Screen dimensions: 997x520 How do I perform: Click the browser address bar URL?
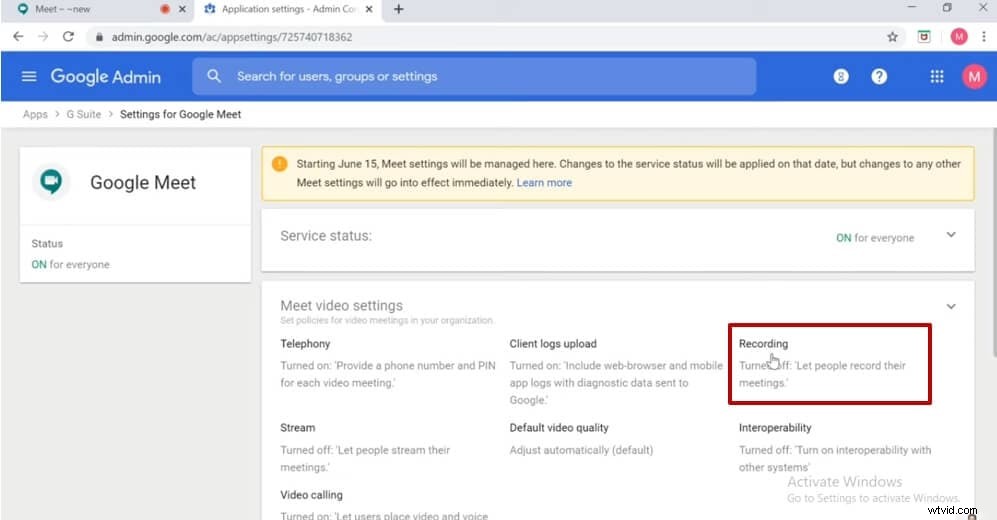(232, 37)
